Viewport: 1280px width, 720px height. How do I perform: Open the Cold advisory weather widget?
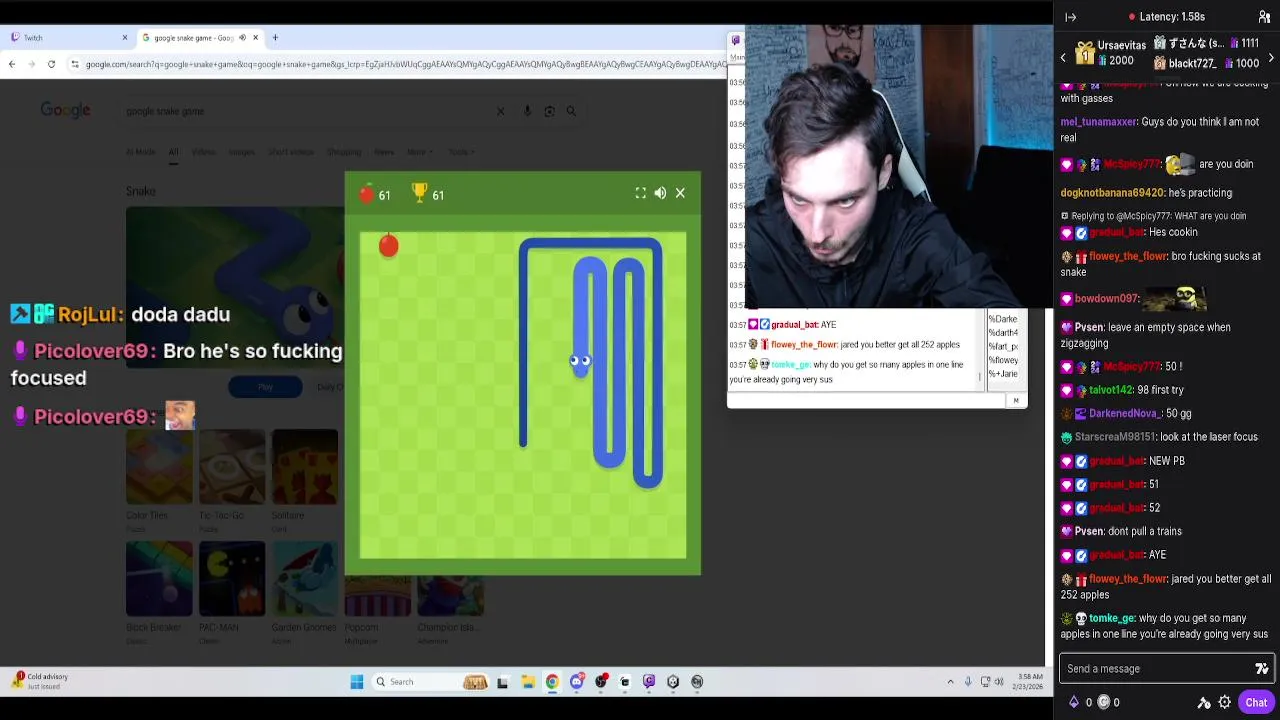40,681
